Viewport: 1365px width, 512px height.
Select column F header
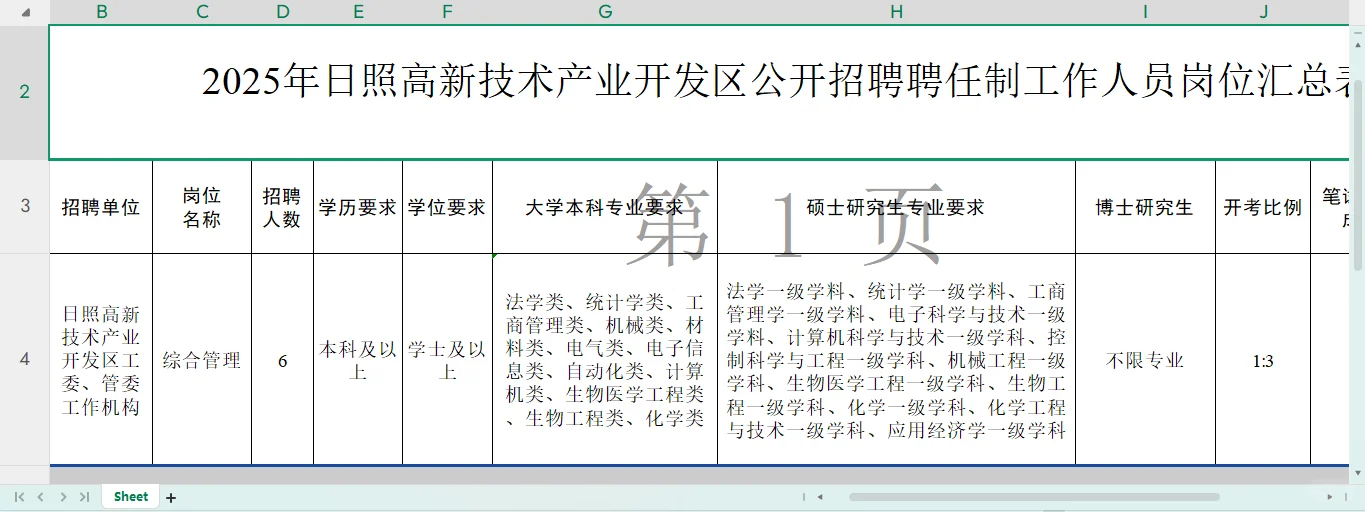pyautogui.click(x=447, y=12)
